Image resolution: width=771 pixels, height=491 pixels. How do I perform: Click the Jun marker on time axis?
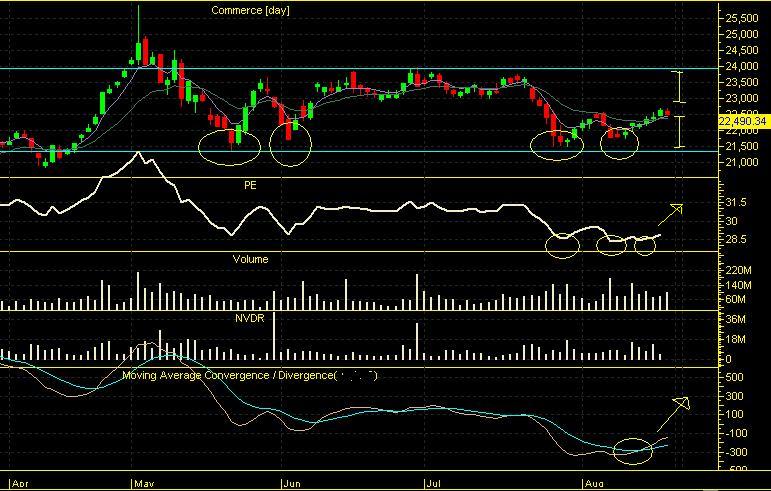[290, 480]
